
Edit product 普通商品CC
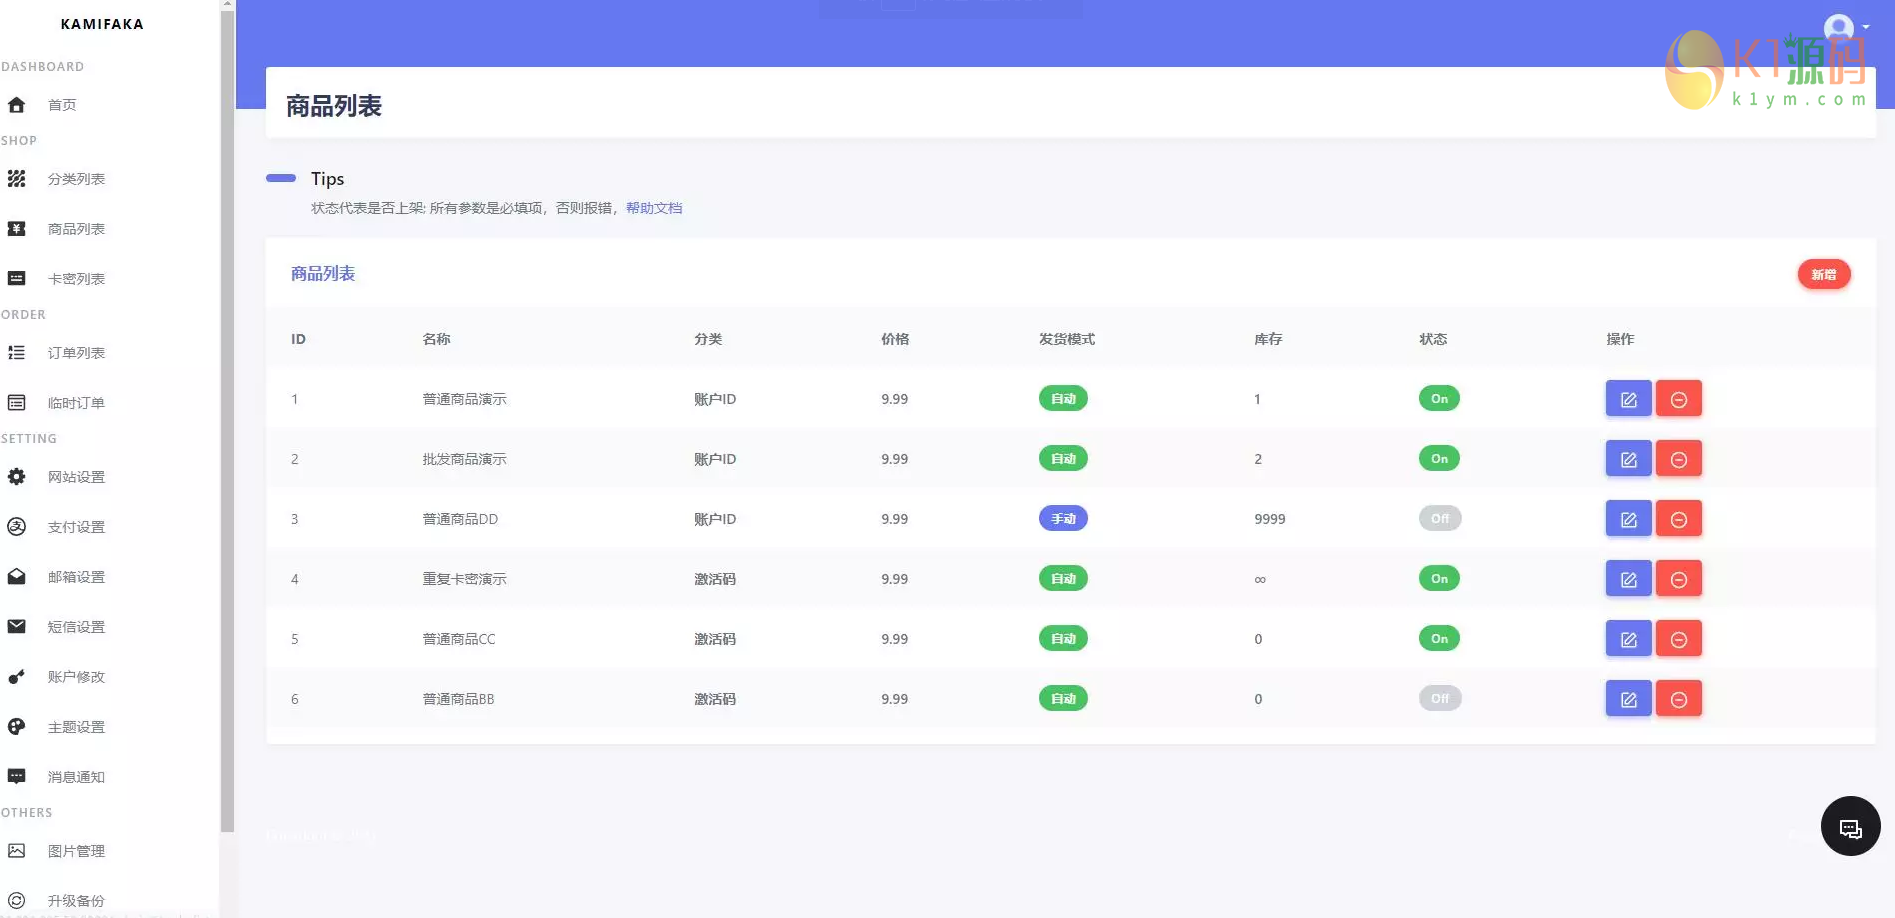[1628, 639]
